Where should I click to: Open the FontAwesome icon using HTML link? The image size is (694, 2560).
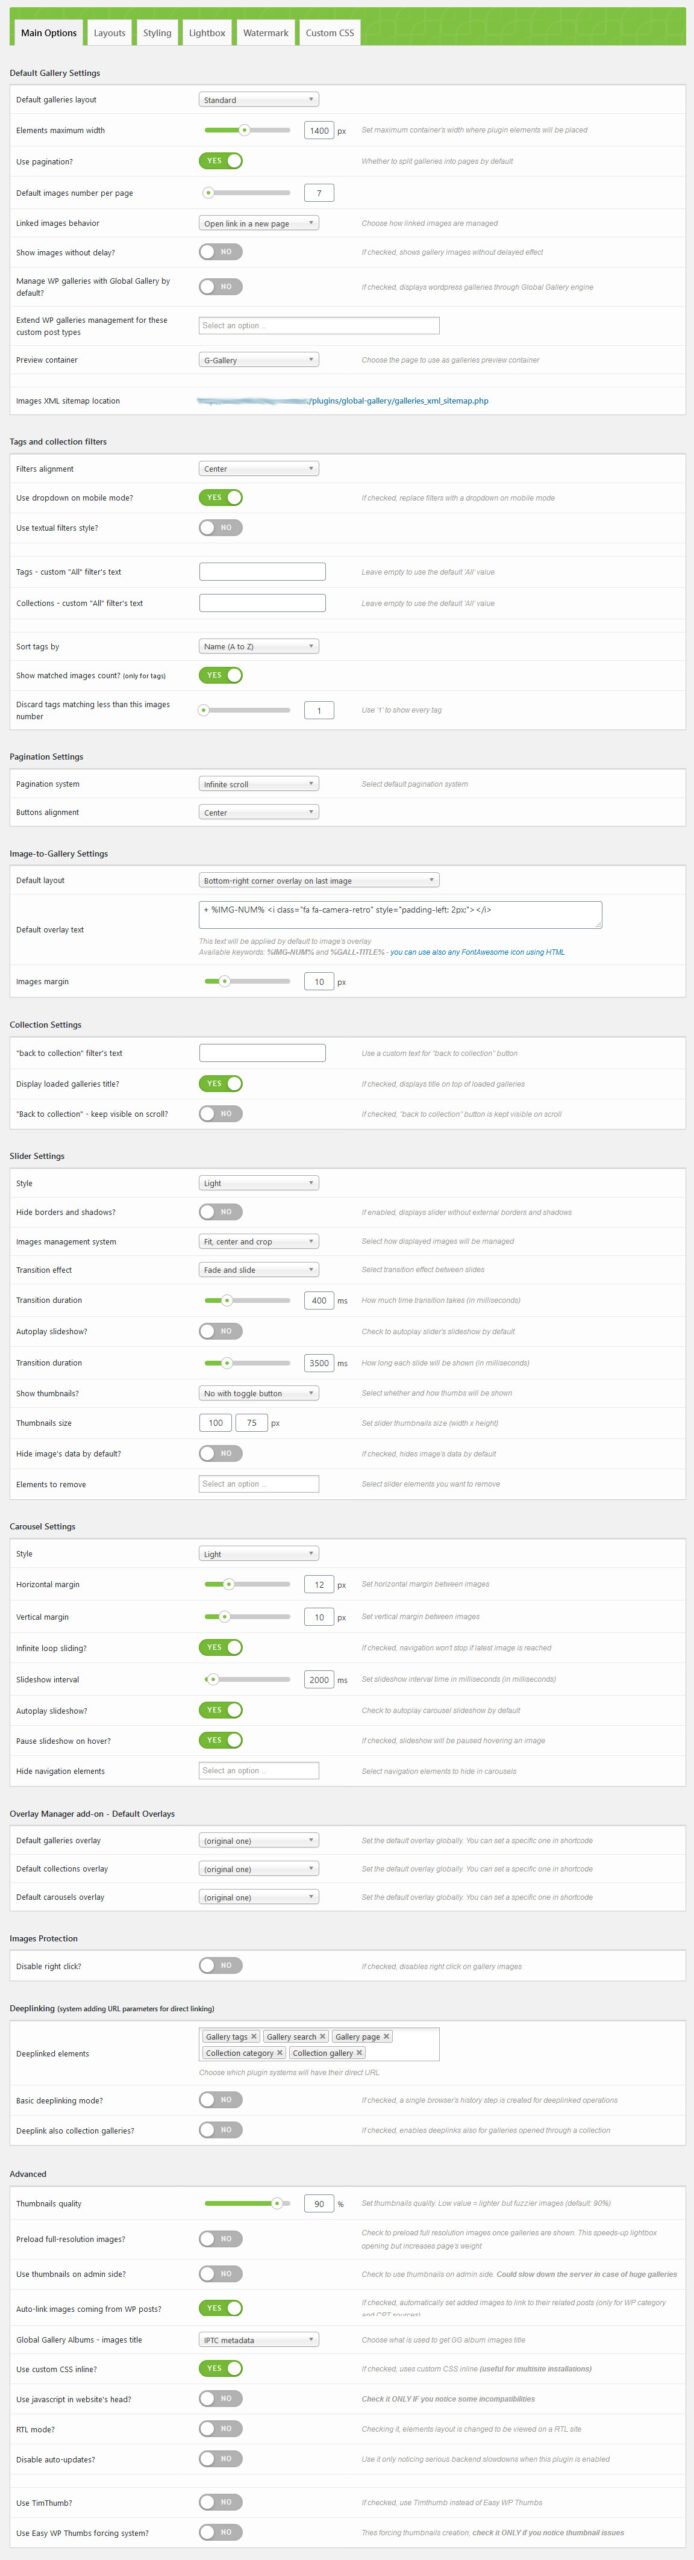[x=478, y=952]
